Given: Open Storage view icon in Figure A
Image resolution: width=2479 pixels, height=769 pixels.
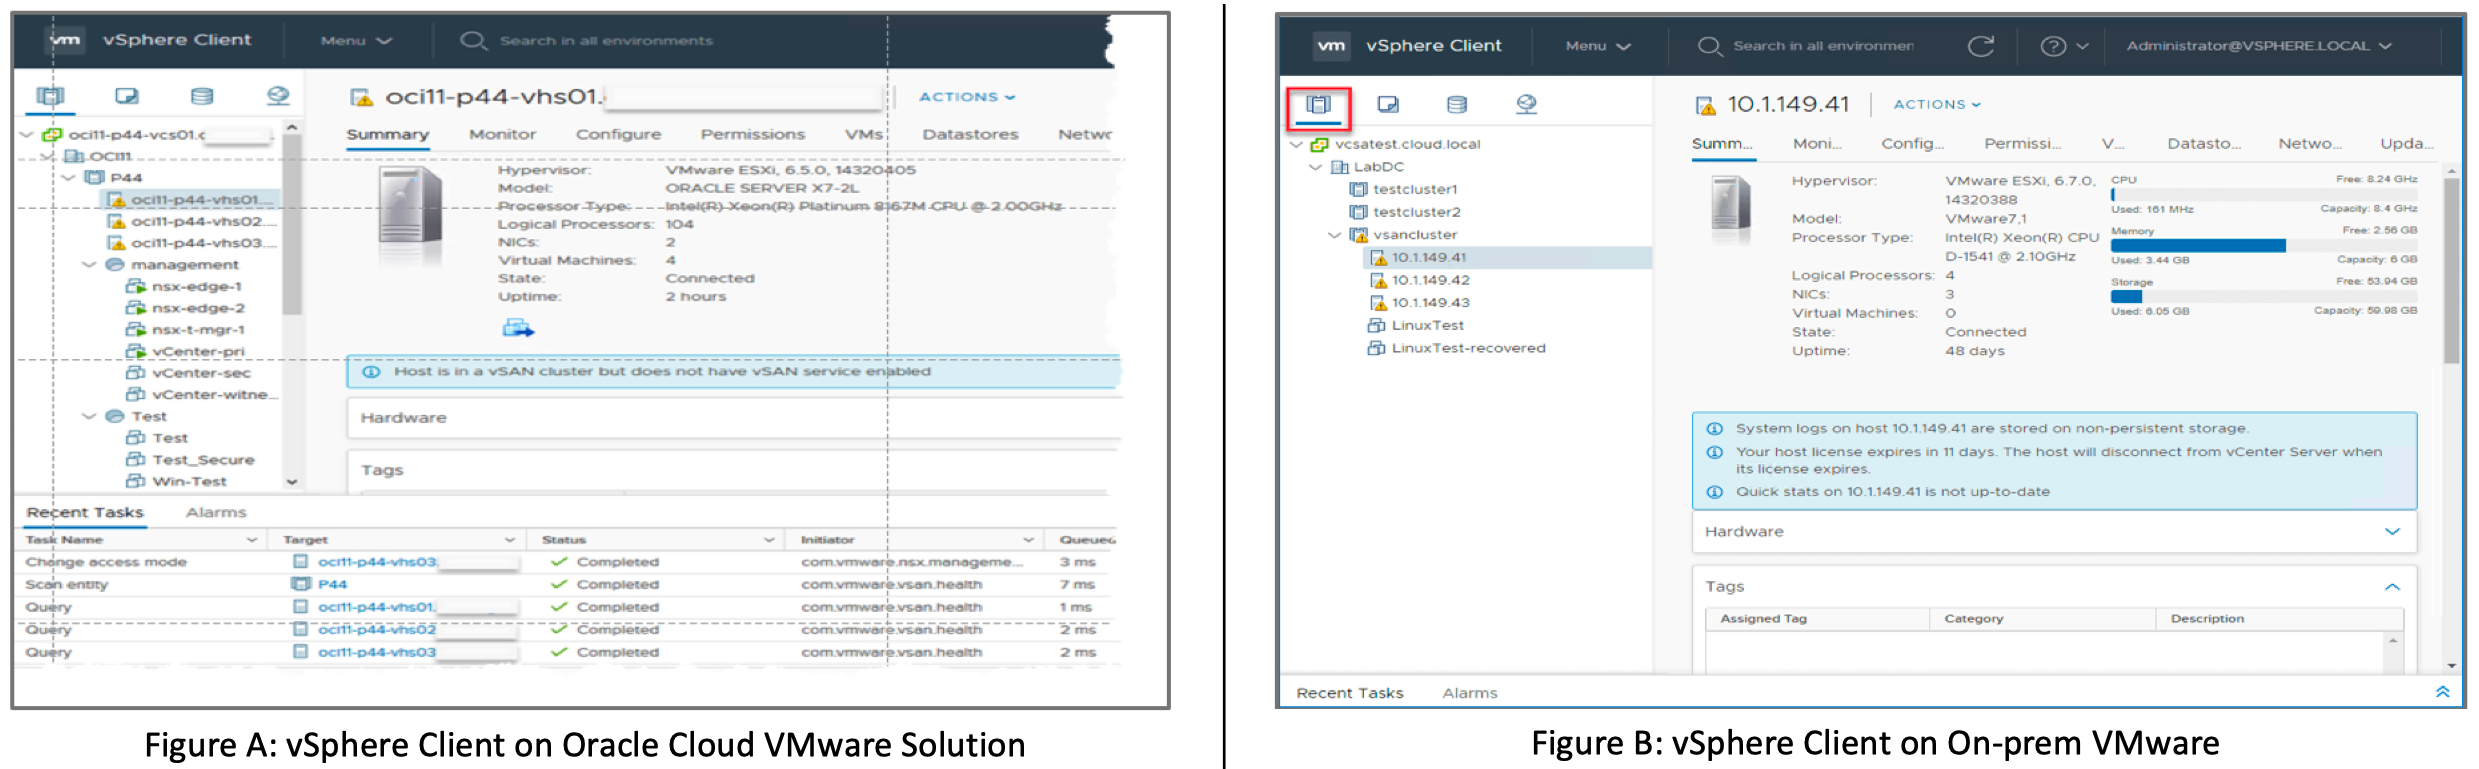Looking at the screenshot, I should (x=202, y=96).
